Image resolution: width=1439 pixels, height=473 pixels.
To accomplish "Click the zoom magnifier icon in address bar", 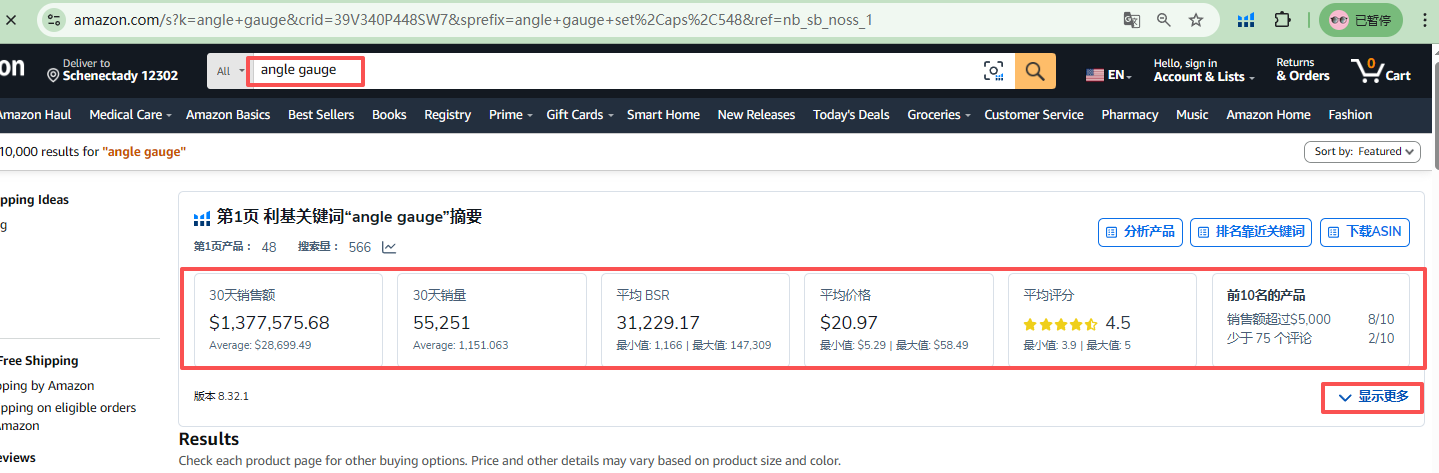I will point(1164,20).
